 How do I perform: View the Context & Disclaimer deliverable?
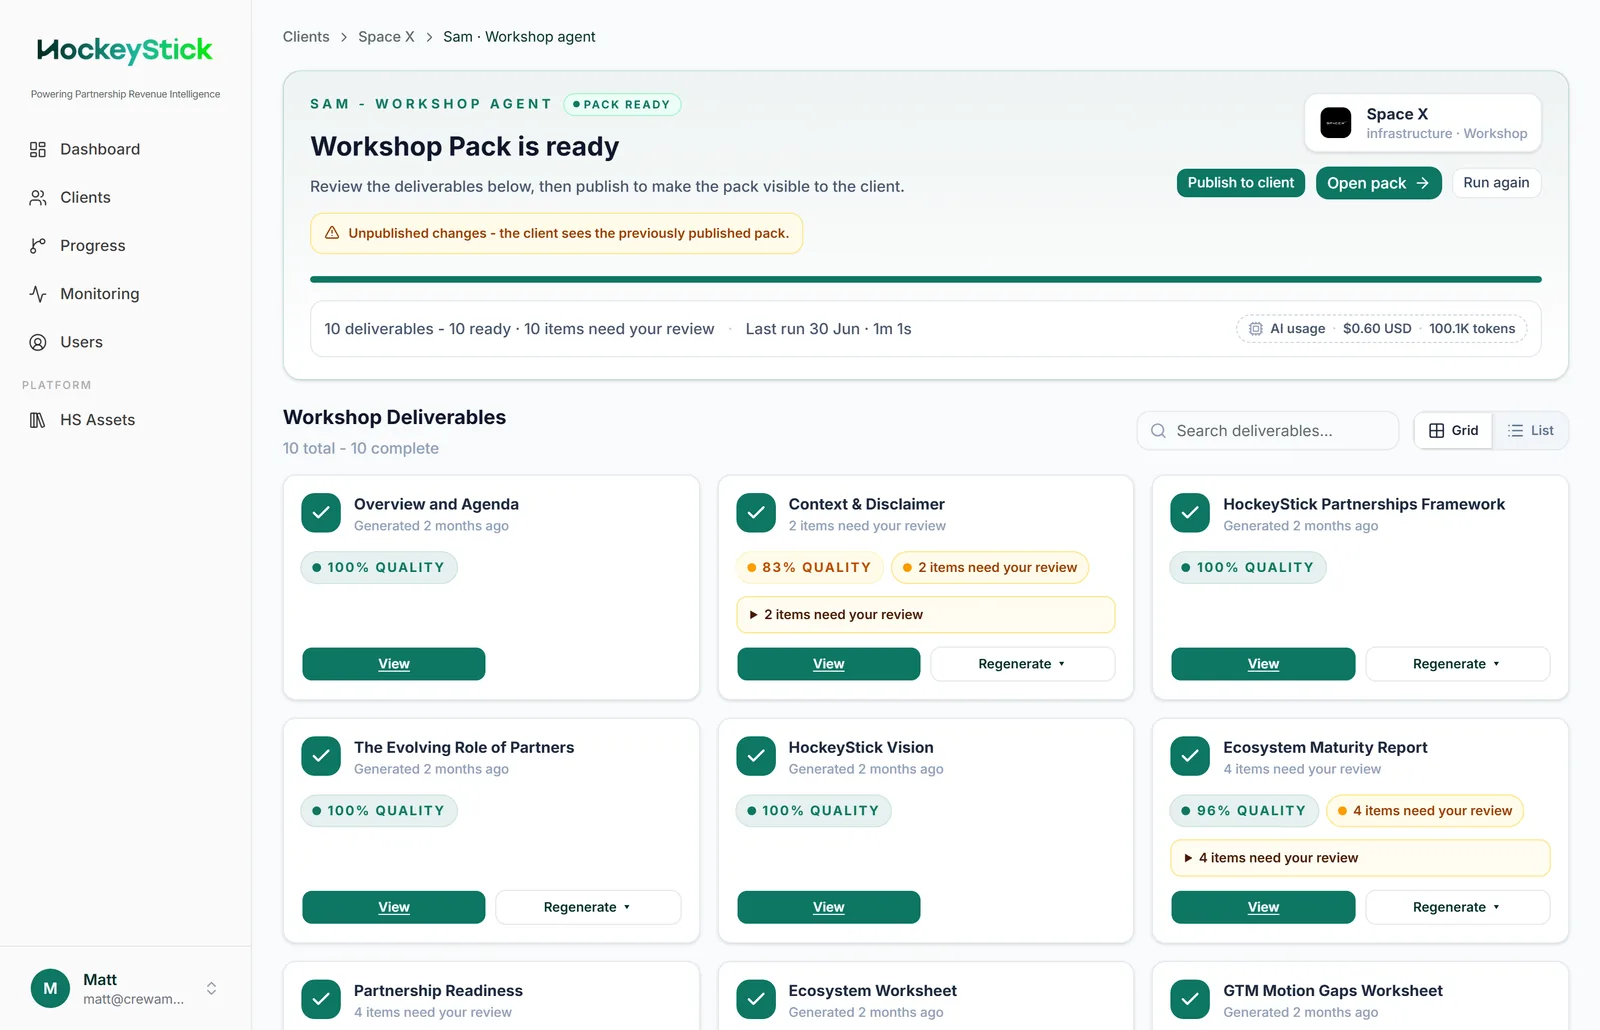(828, 664)
